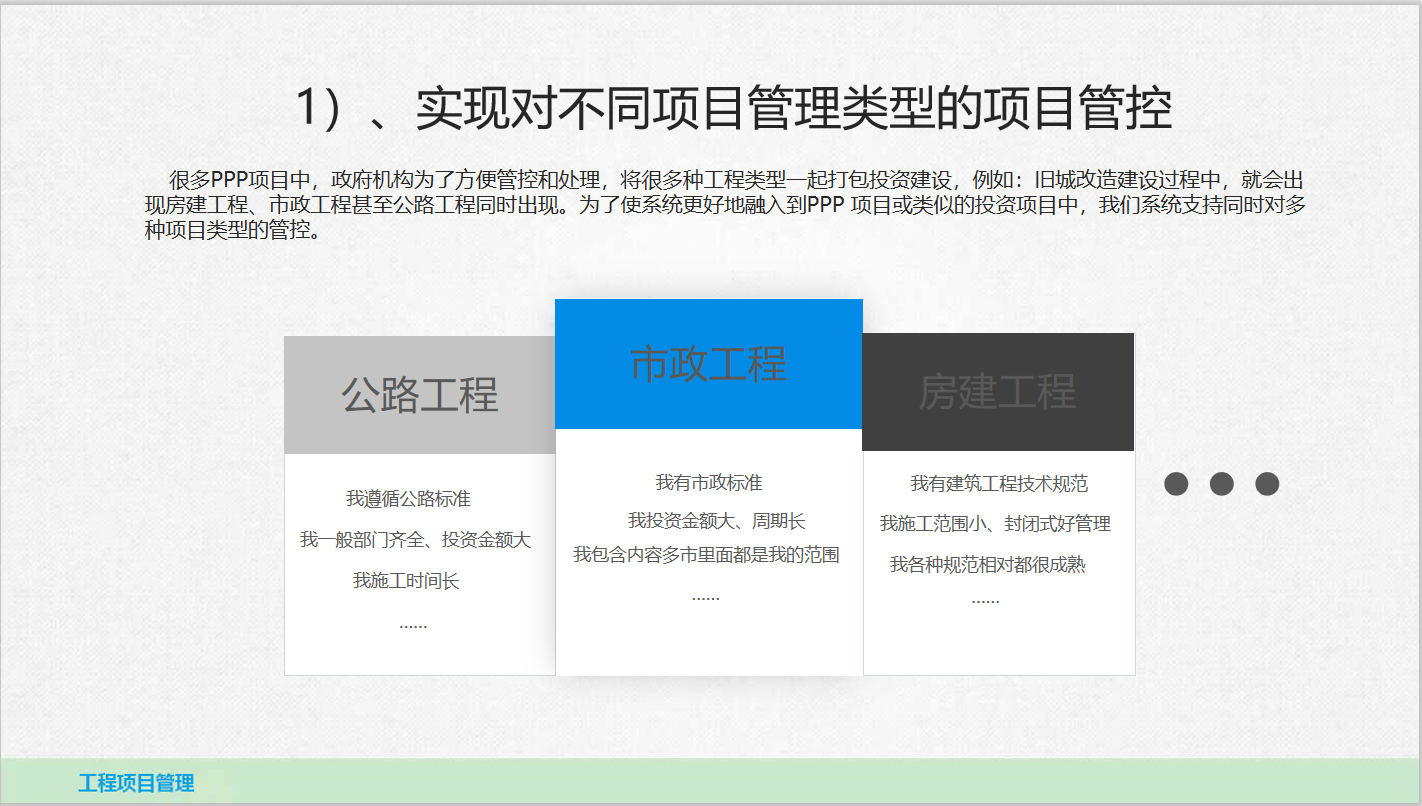1422x806 pixels.
Task: Click the line 我投资金额大、周期长
Action: pos(716,521)
